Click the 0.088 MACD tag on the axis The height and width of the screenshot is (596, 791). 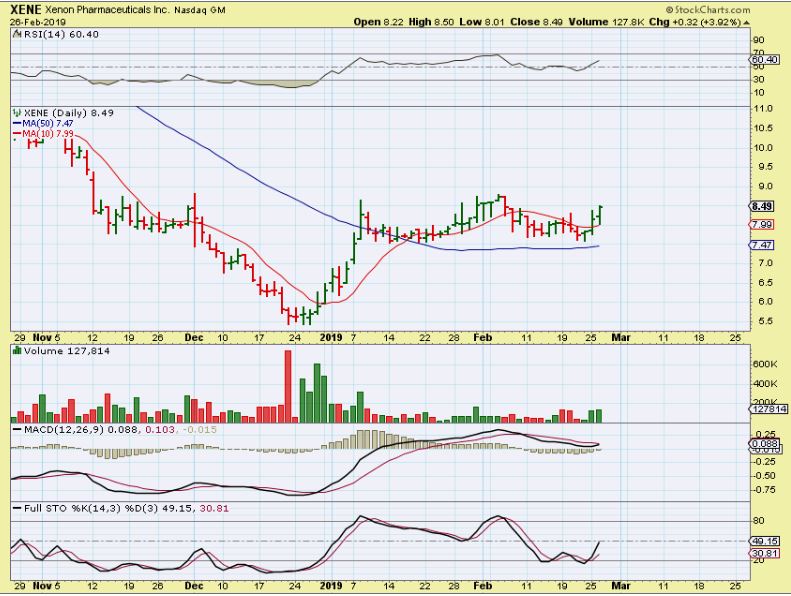click(765, 444)
